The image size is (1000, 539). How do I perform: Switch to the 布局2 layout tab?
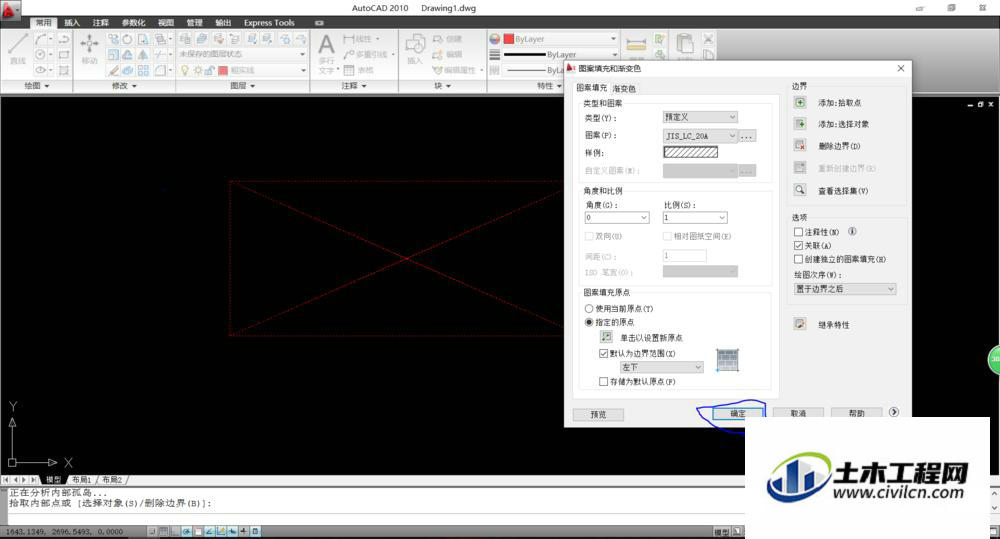pos(112,480)
